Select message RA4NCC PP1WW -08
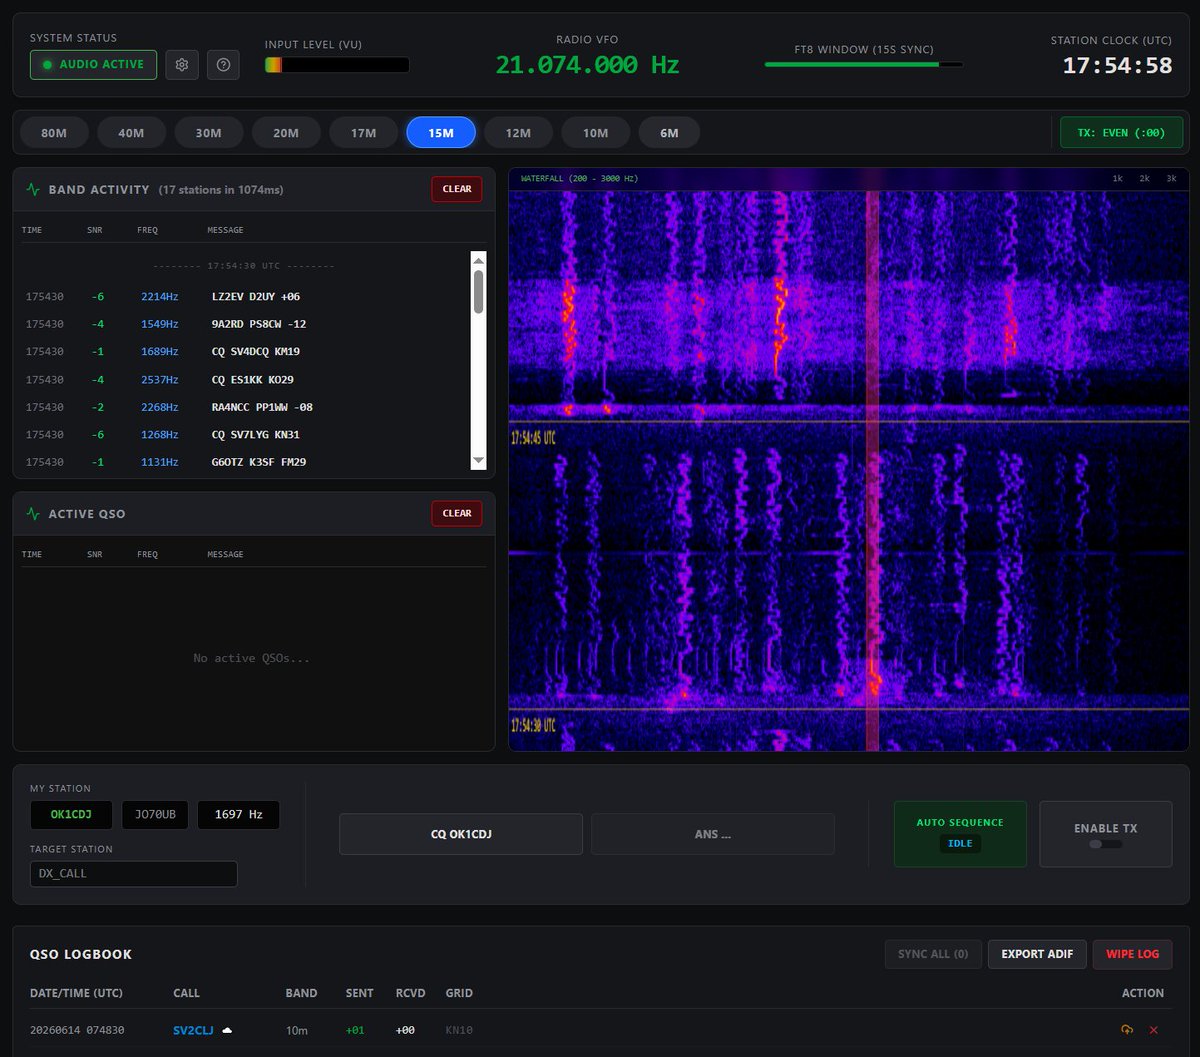 [262, 407]
